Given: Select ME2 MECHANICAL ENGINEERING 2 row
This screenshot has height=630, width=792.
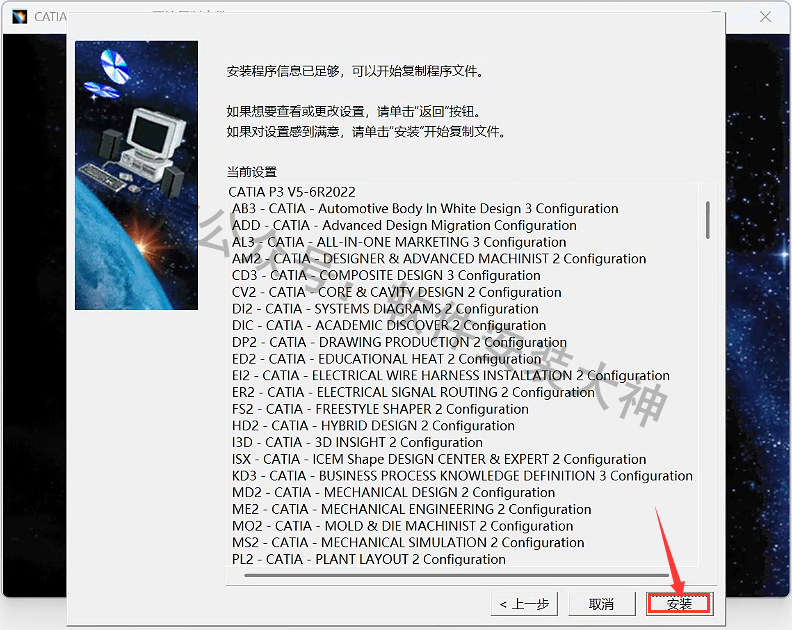Looking at the screenshot, I should [x=412, y=509].
